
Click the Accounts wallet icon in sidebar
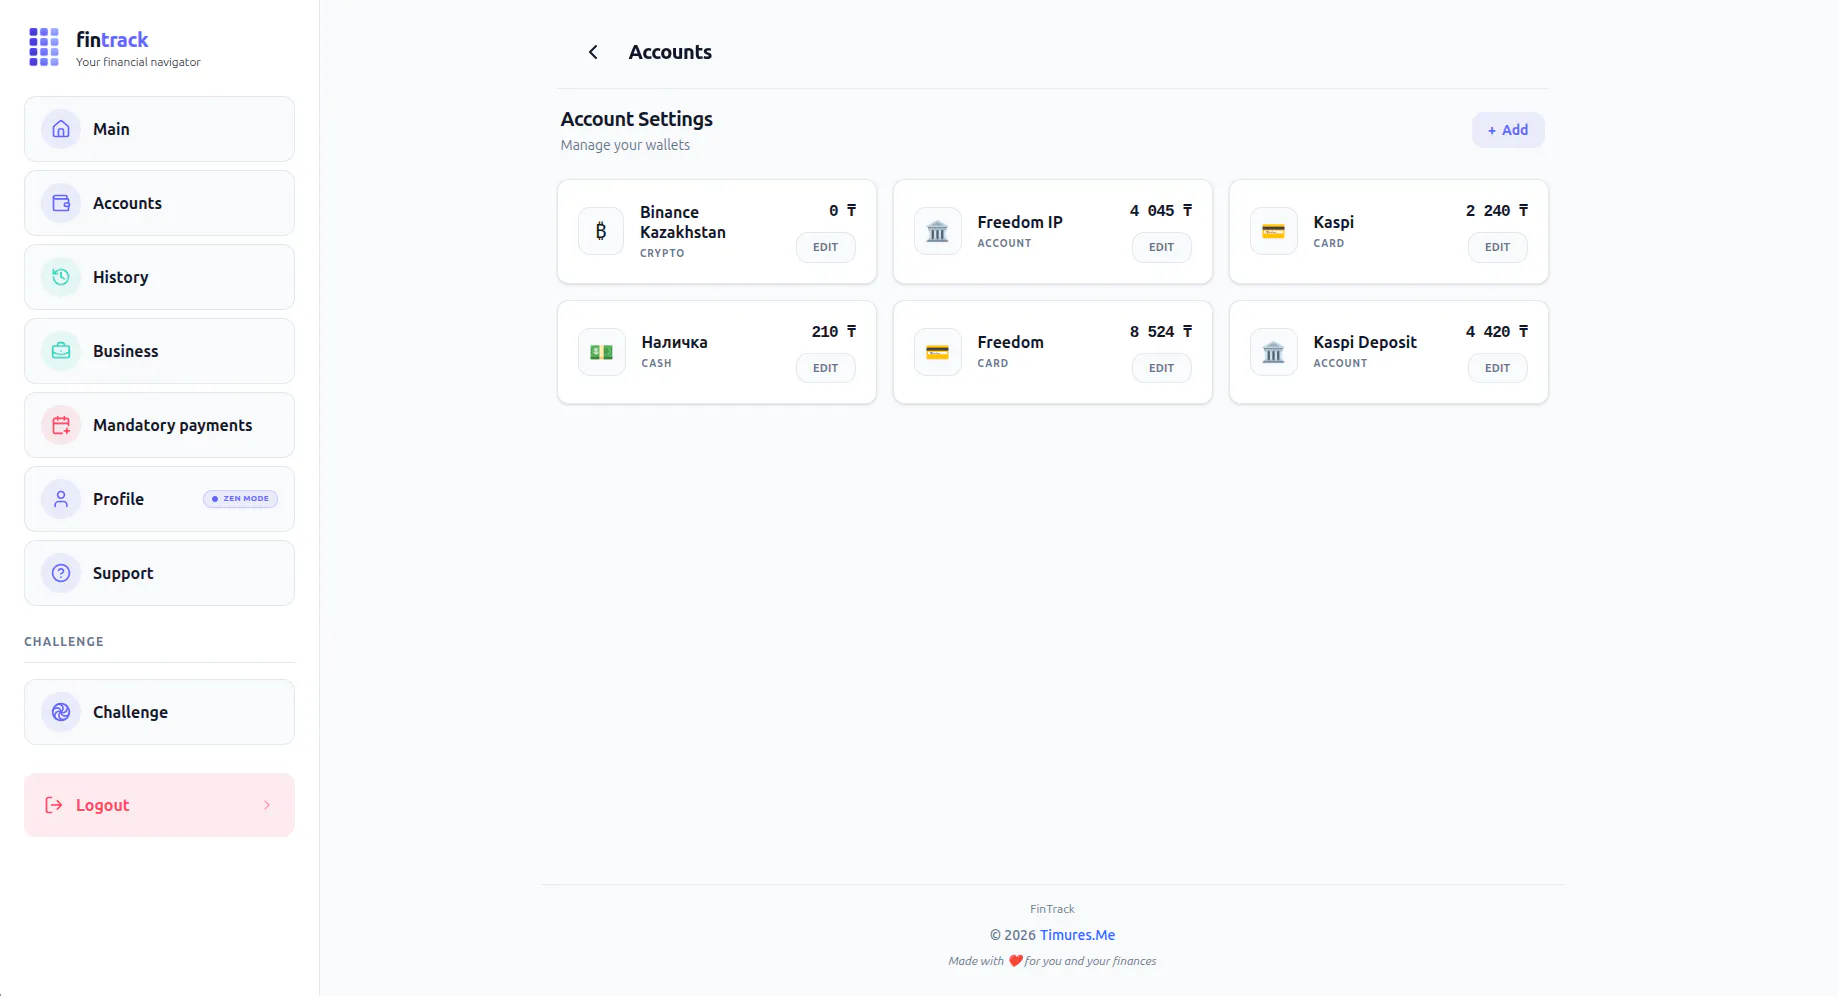61,203
